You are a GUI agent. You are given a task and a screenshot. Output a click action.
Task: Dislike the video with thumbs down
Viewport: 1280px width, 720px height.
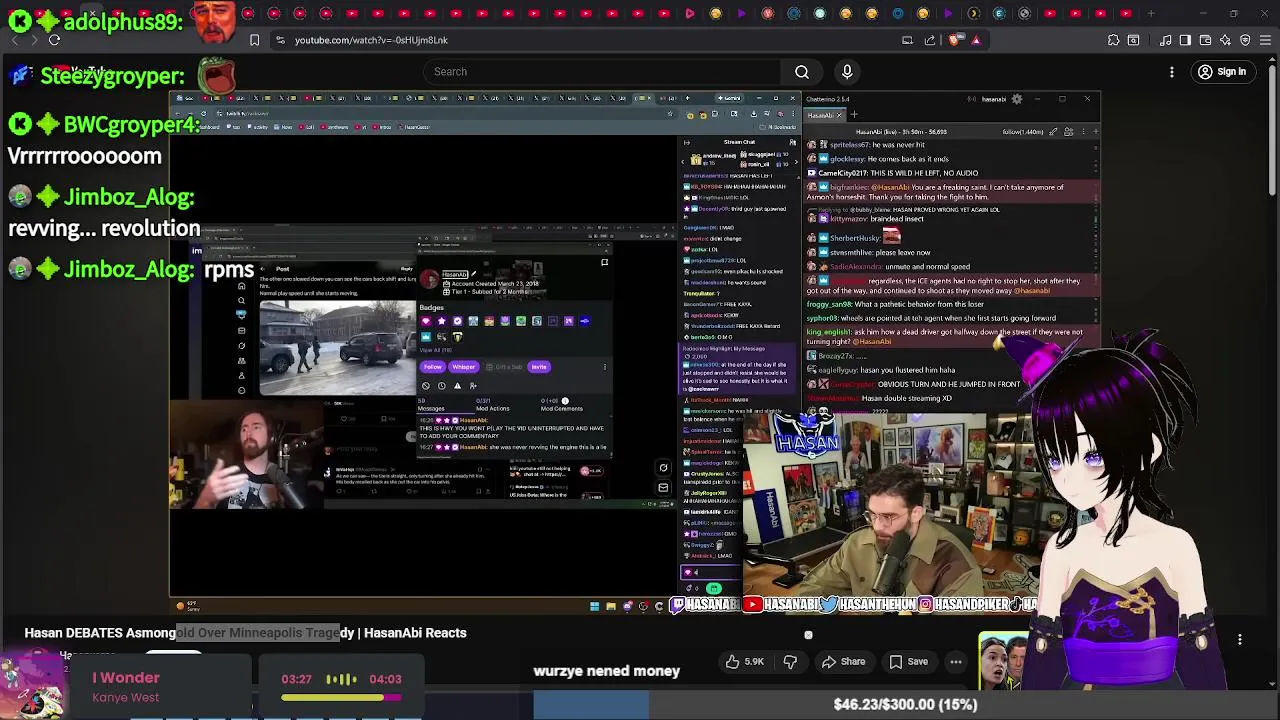(790, 662)
